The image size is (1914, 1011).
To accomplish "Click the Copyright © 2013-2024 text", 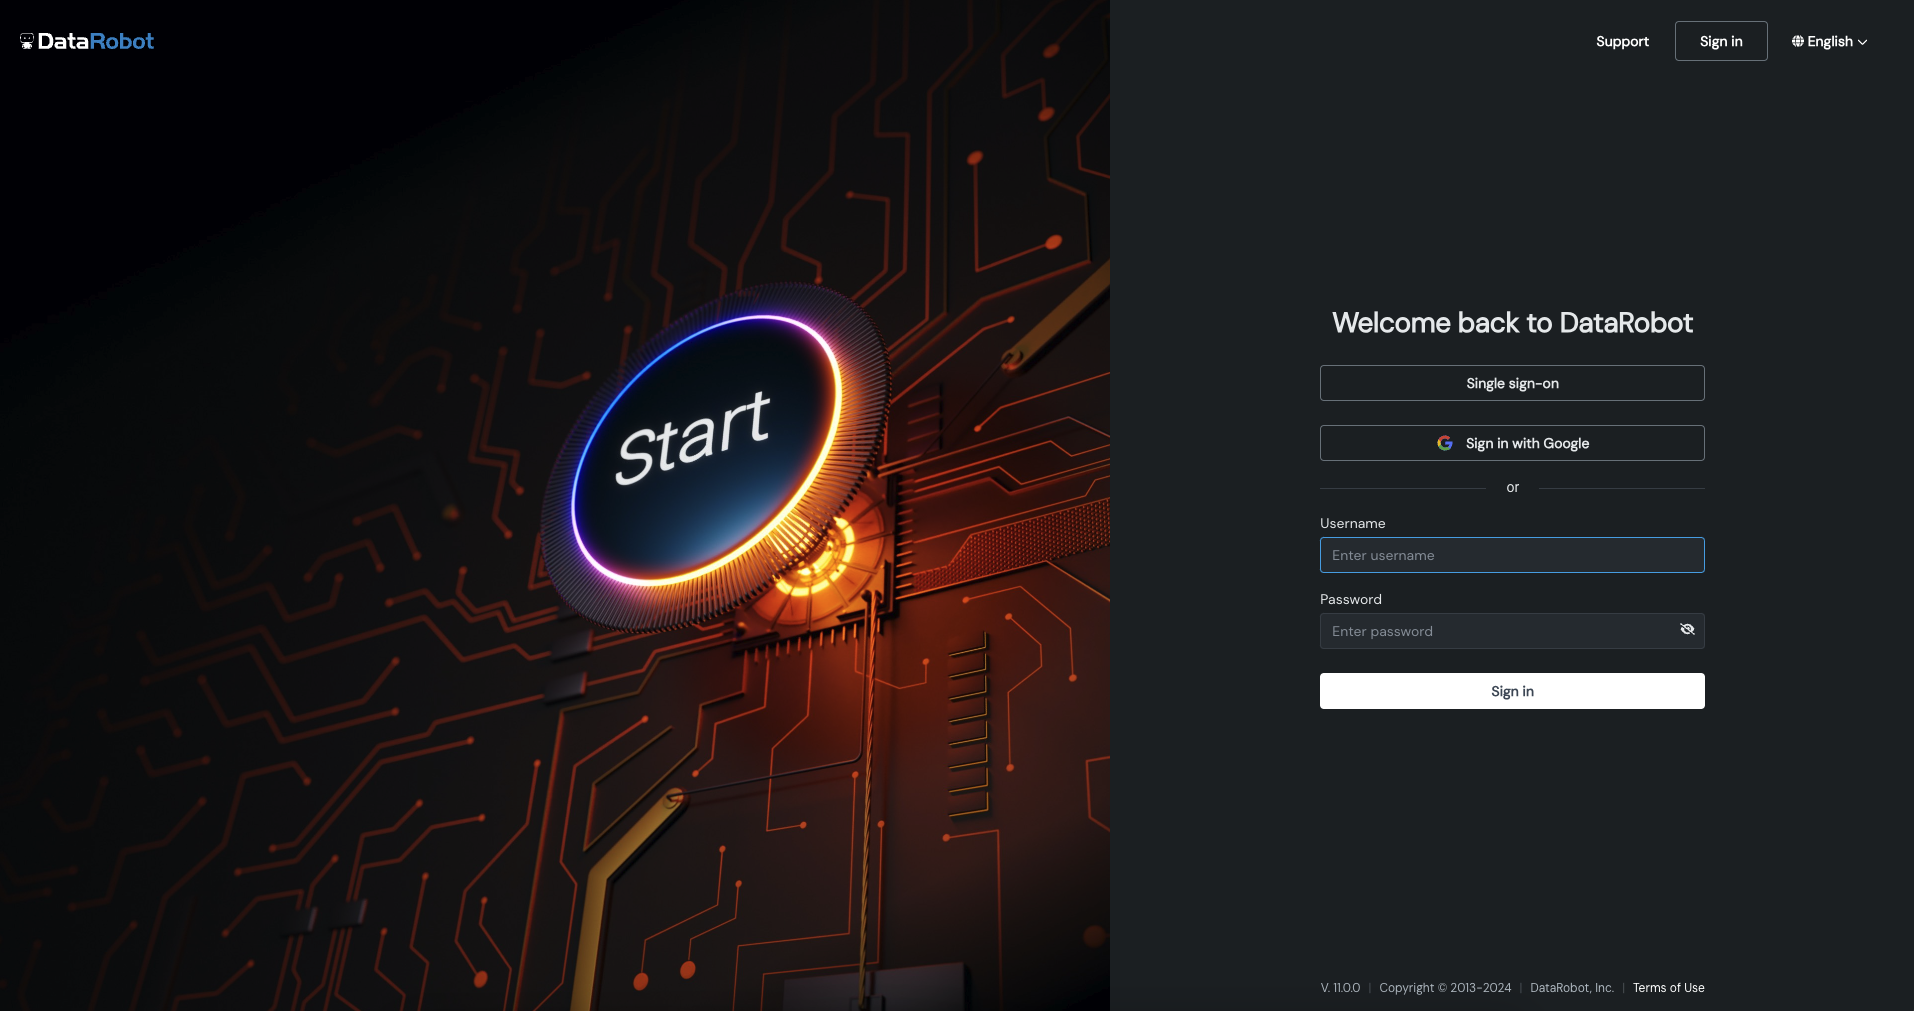I will 1445,988.
